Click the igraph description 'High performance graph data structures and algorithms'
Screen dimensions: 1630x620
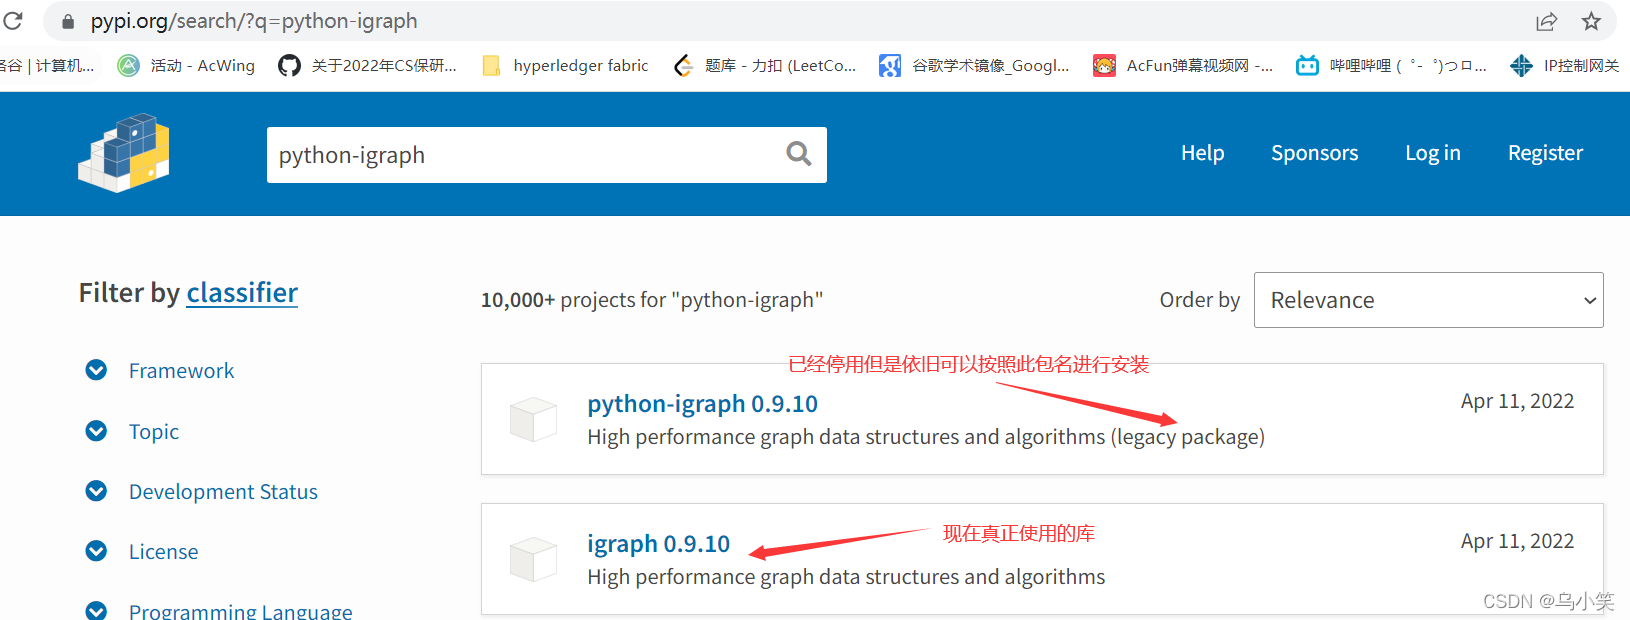(x=846, y=577)
